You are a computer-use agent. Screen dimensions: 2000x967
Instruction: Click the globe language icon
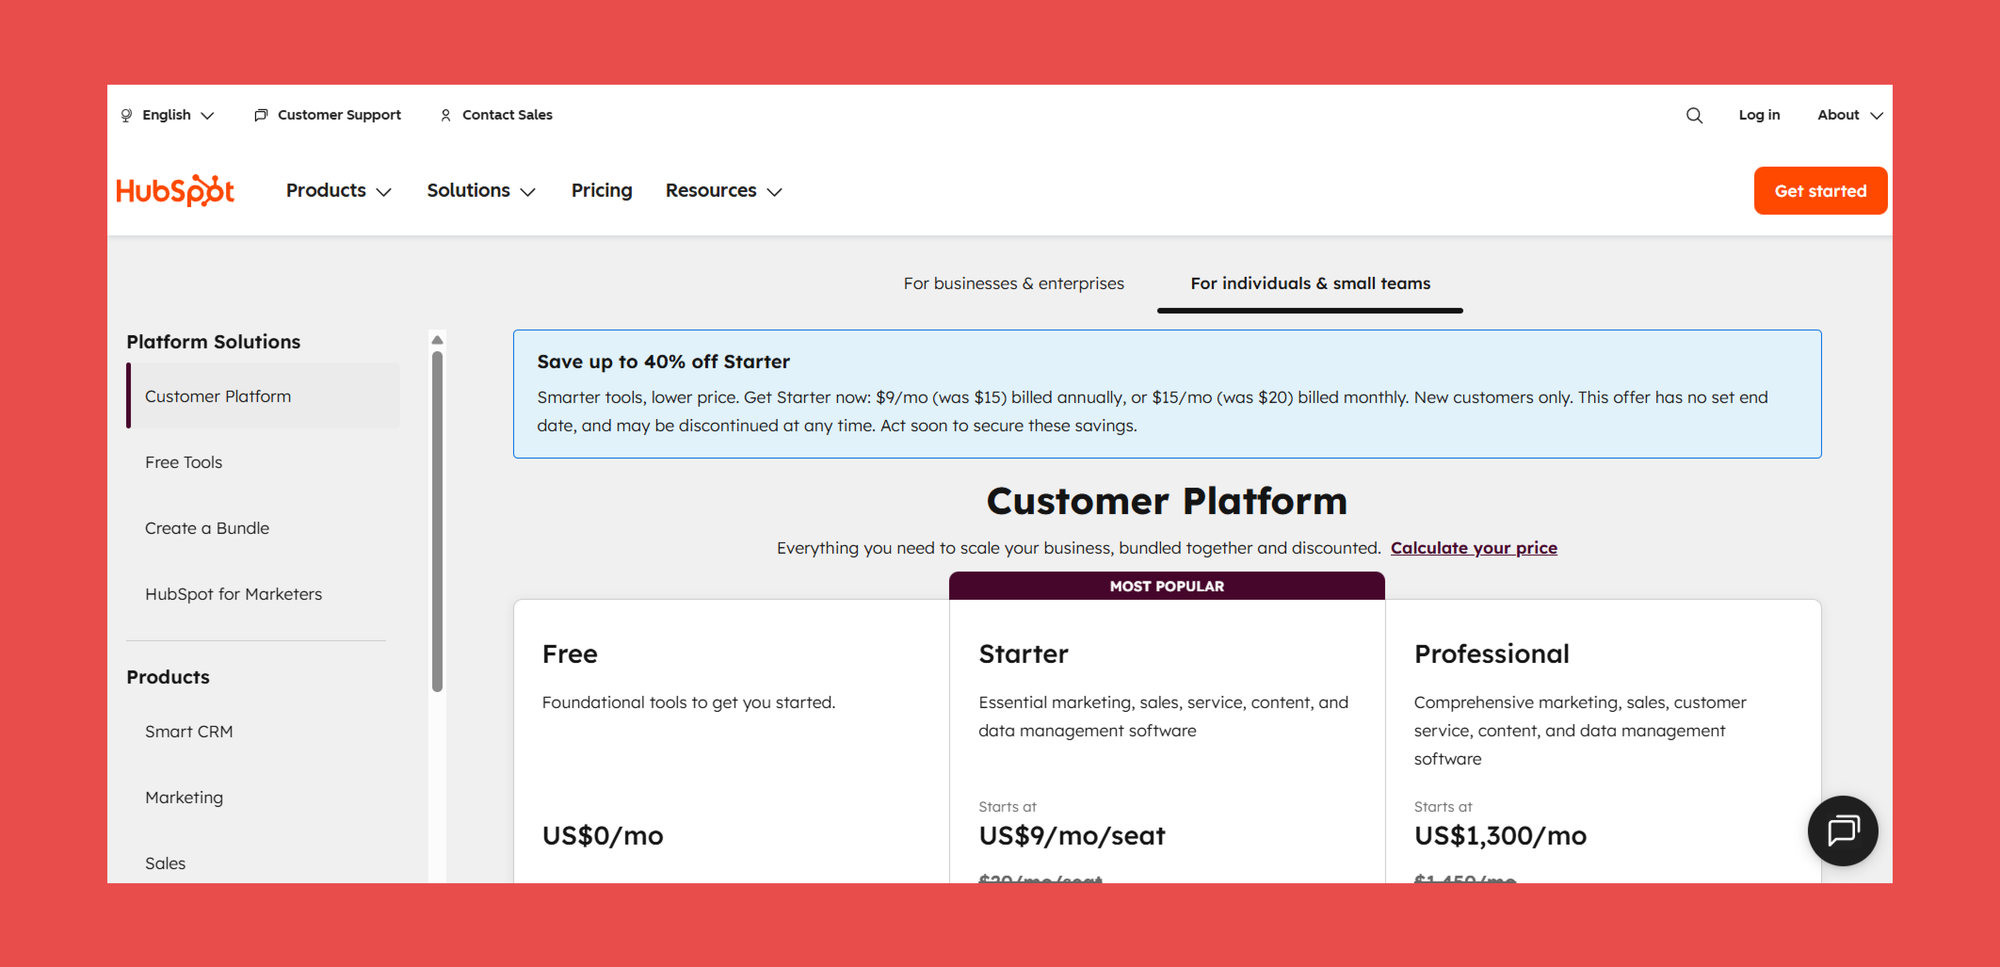(x=127, y=115)
